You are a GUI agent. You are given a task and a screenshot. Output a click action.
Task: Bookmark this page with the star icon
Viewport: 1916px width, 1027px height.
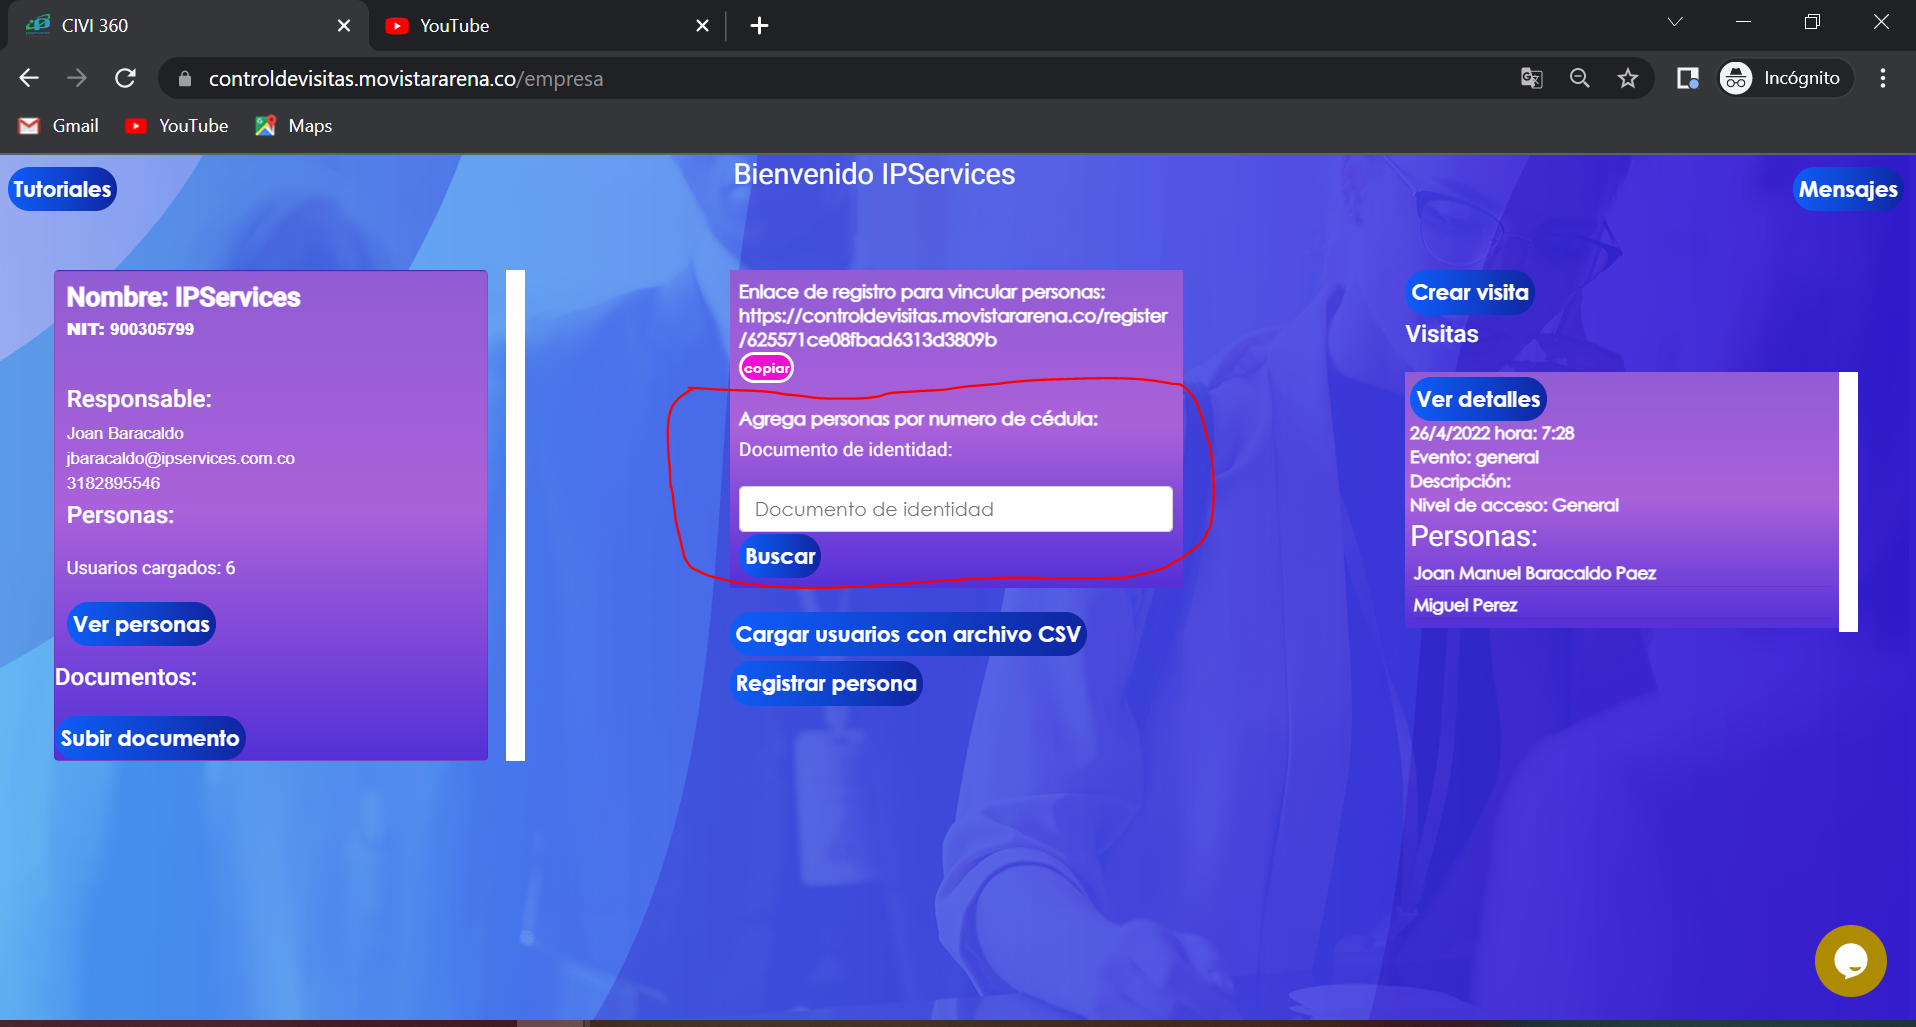(1628, 78)
